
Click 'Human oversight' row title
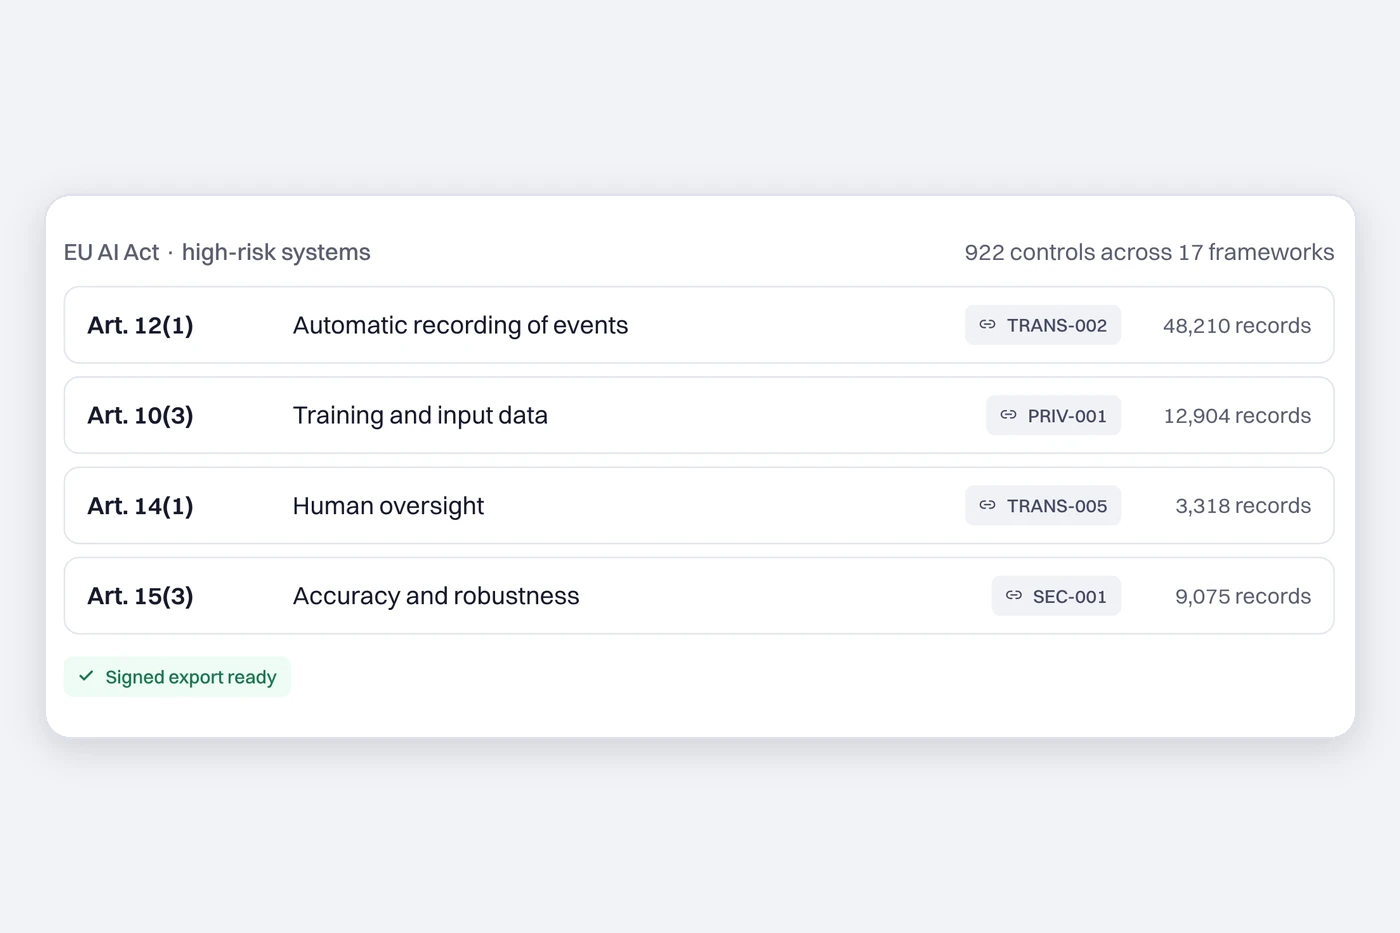point(388,506)
